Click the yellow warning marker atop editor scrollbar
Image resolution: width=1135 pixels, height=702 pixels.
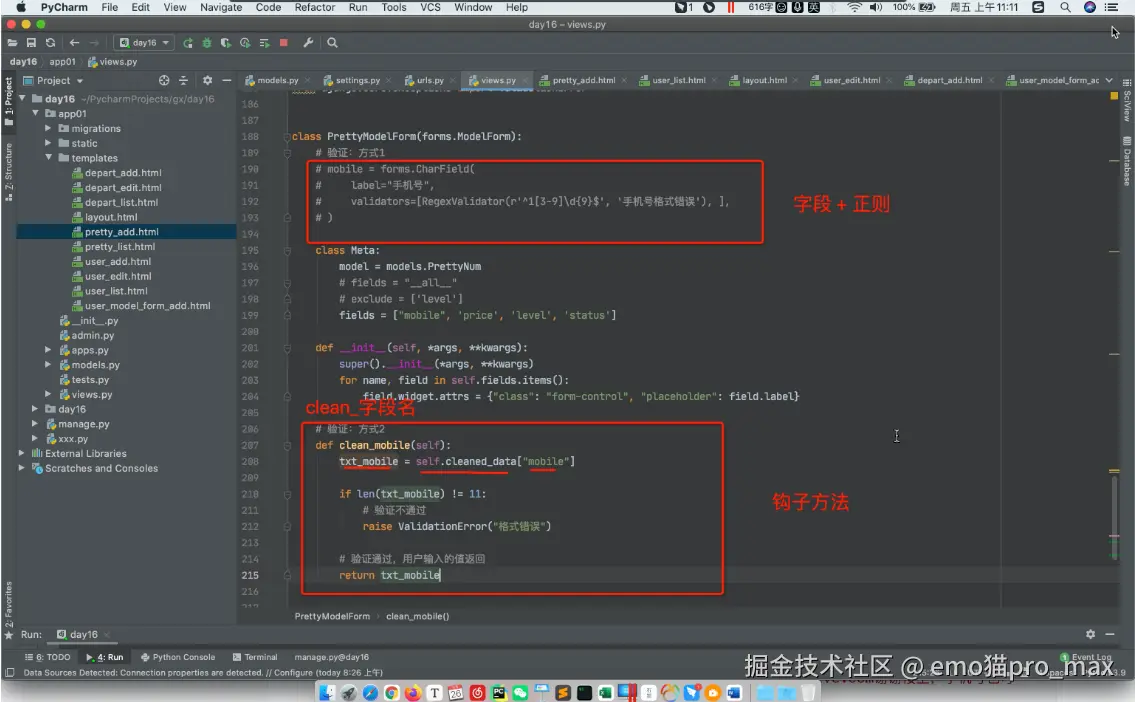(x=1114, y=96)
